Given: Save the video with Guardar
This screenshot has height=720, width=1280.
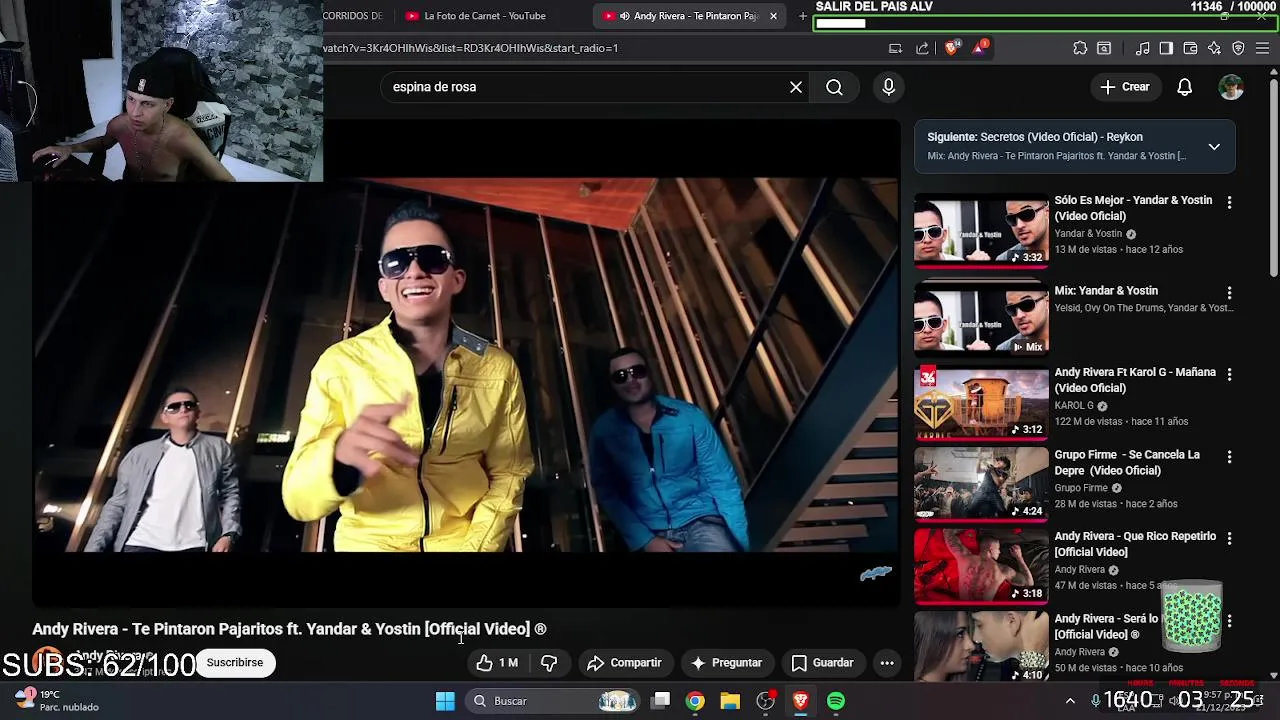Looking at the screenshot, I should (x=822, y=663).
